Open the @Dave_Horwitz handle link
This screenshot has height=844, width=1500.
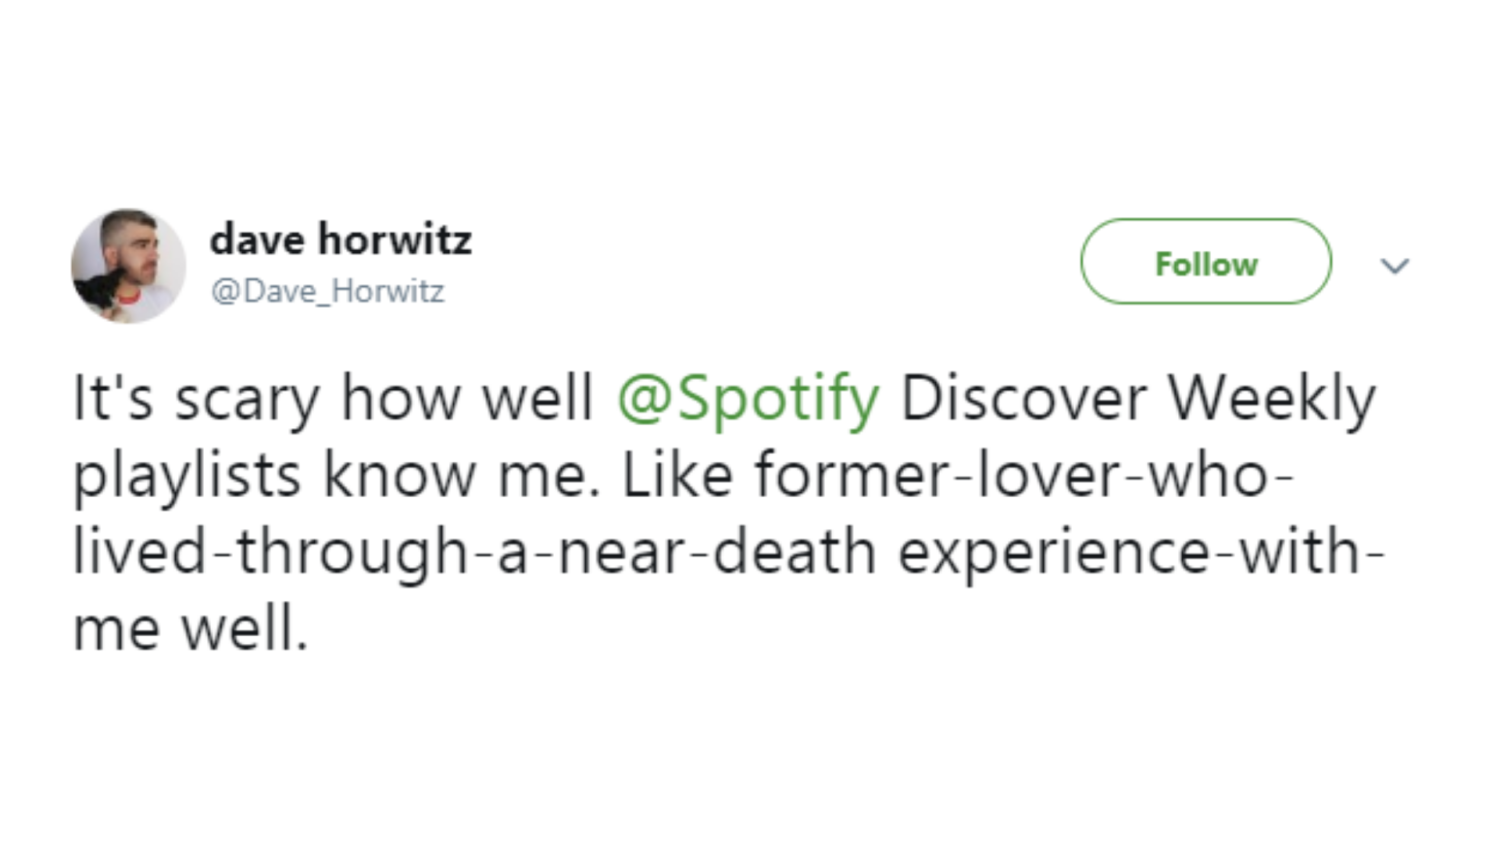[x=327, y=291]
